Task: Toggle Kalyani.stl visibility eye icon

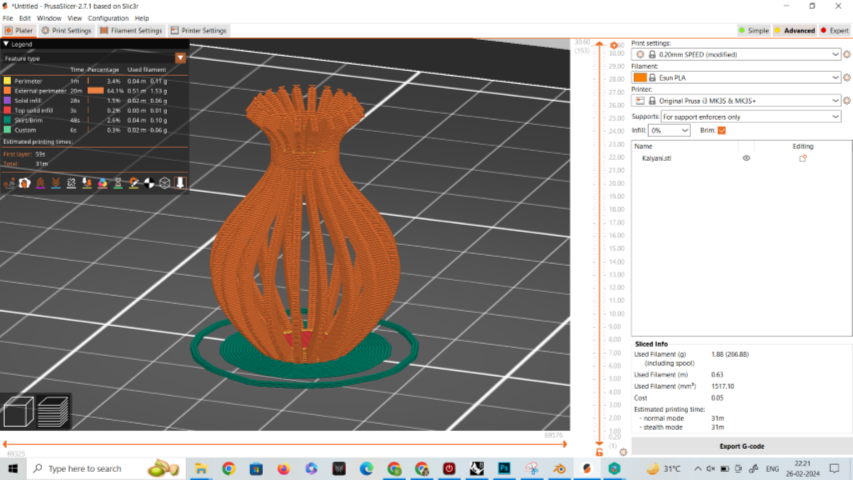Action: coord(746,158)
